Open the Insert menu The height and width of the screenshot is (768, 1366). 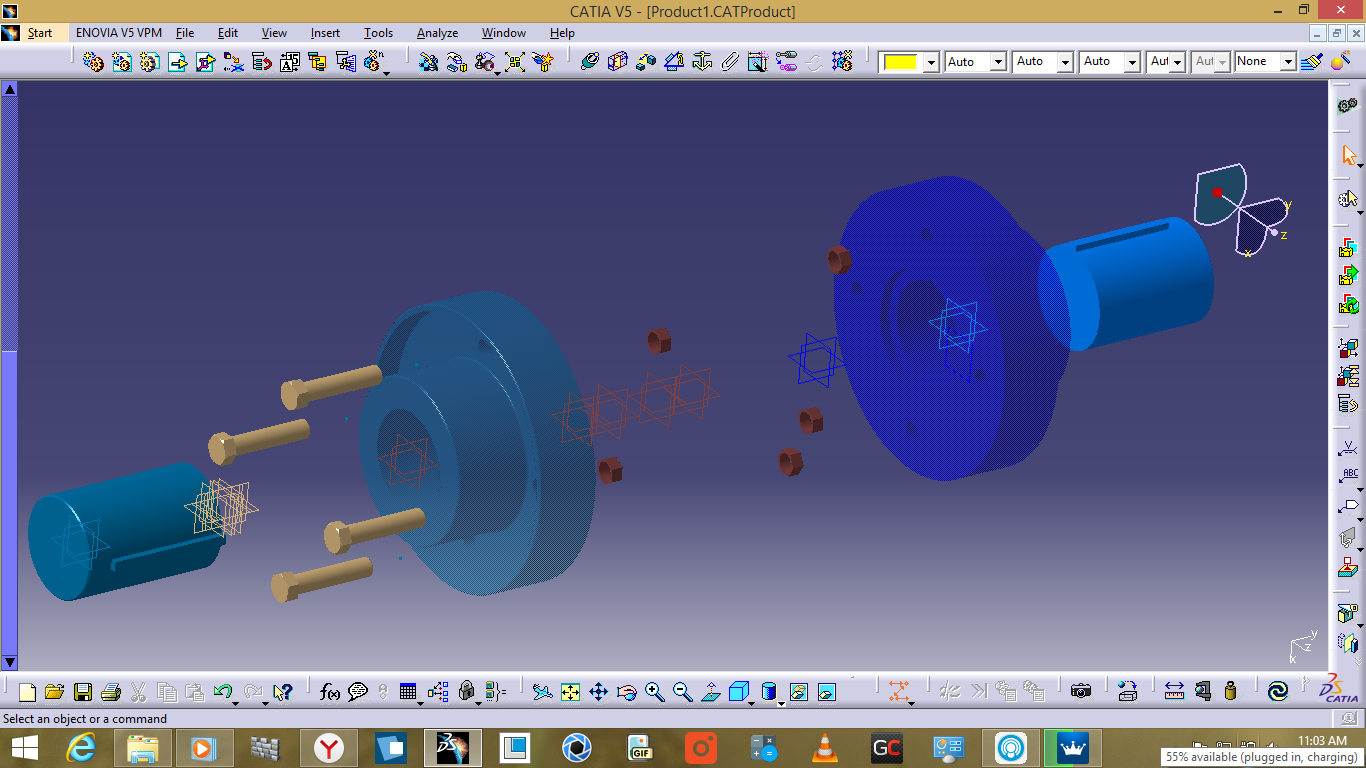[325, 33]
